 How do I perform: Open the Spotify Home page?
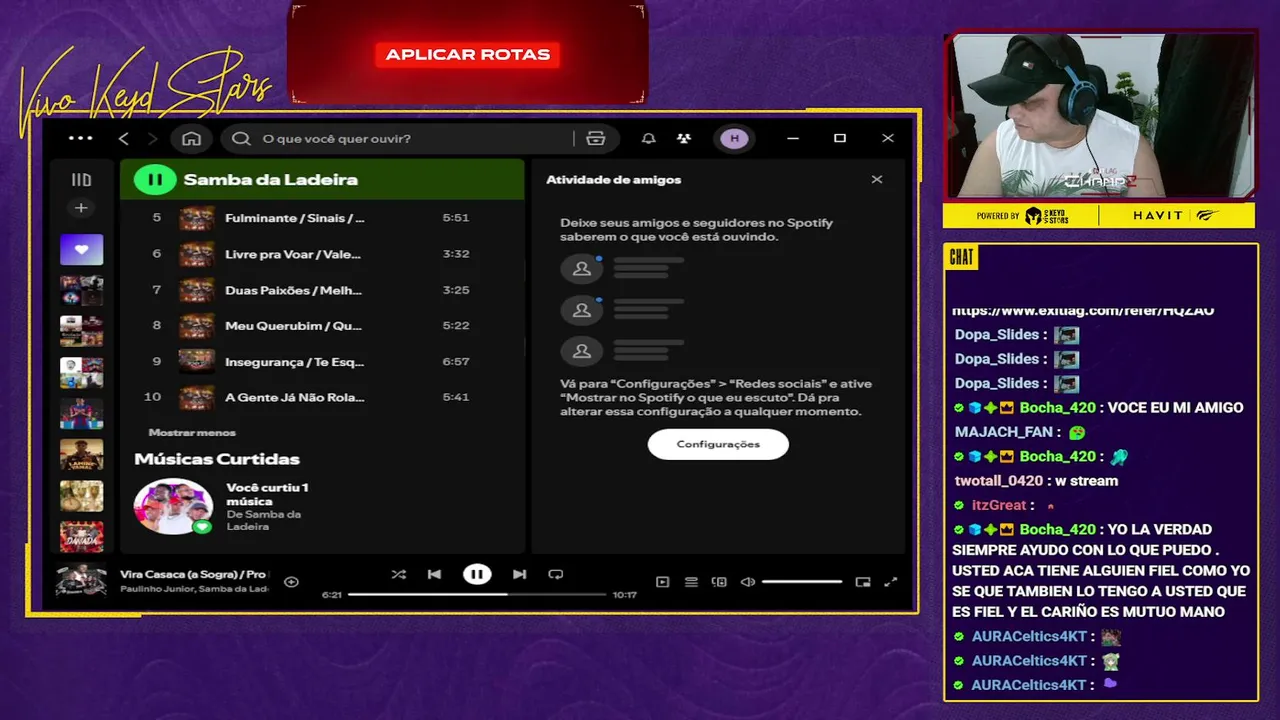(x=192, y=138)
